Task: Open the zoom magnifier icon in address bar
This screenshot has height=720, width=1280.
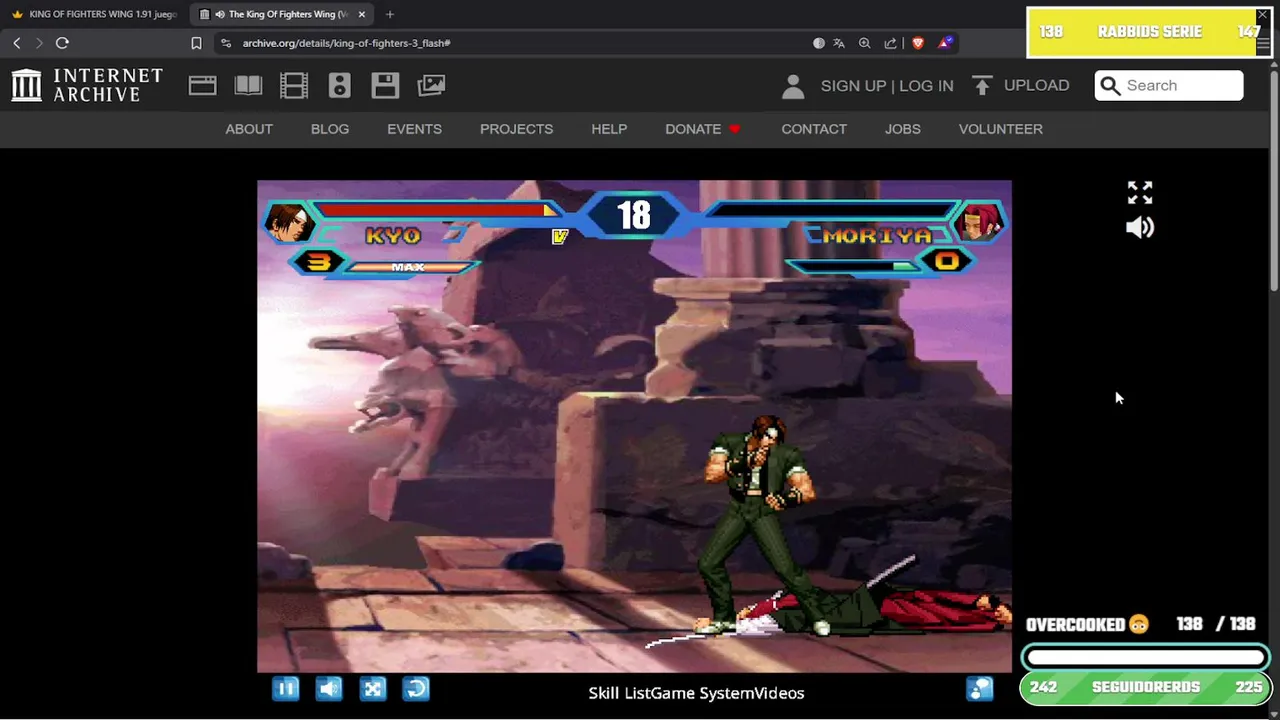Action: [865, 43]
